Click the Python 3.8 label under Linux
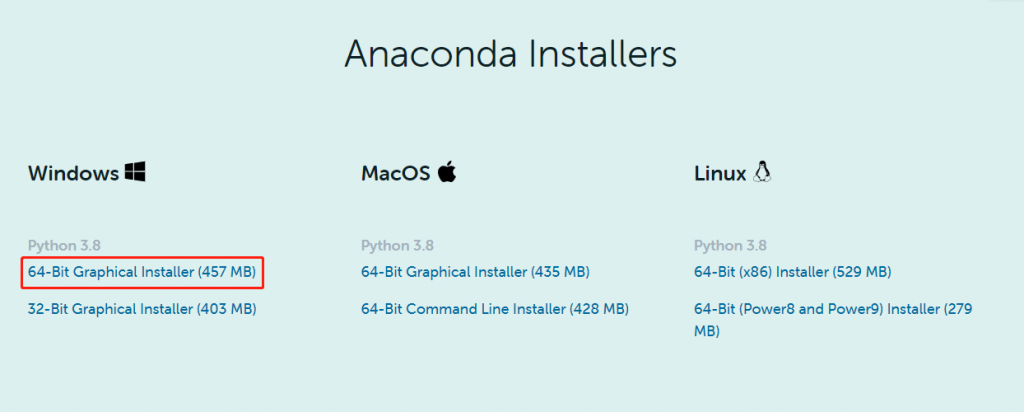 coord(731,246)
